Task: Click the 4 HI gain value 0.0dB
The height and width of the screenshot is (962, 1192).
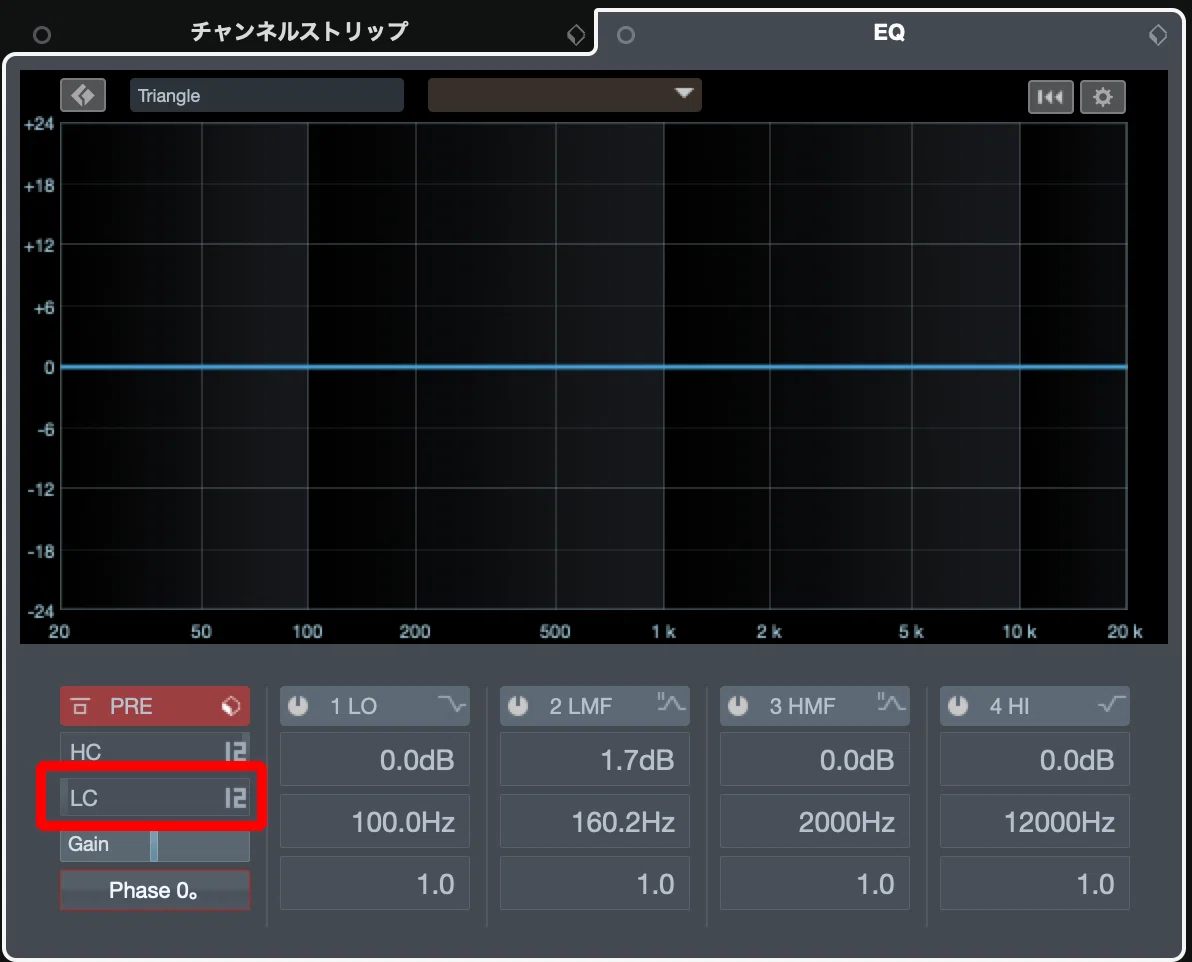Action: [x=1035, y=759]
